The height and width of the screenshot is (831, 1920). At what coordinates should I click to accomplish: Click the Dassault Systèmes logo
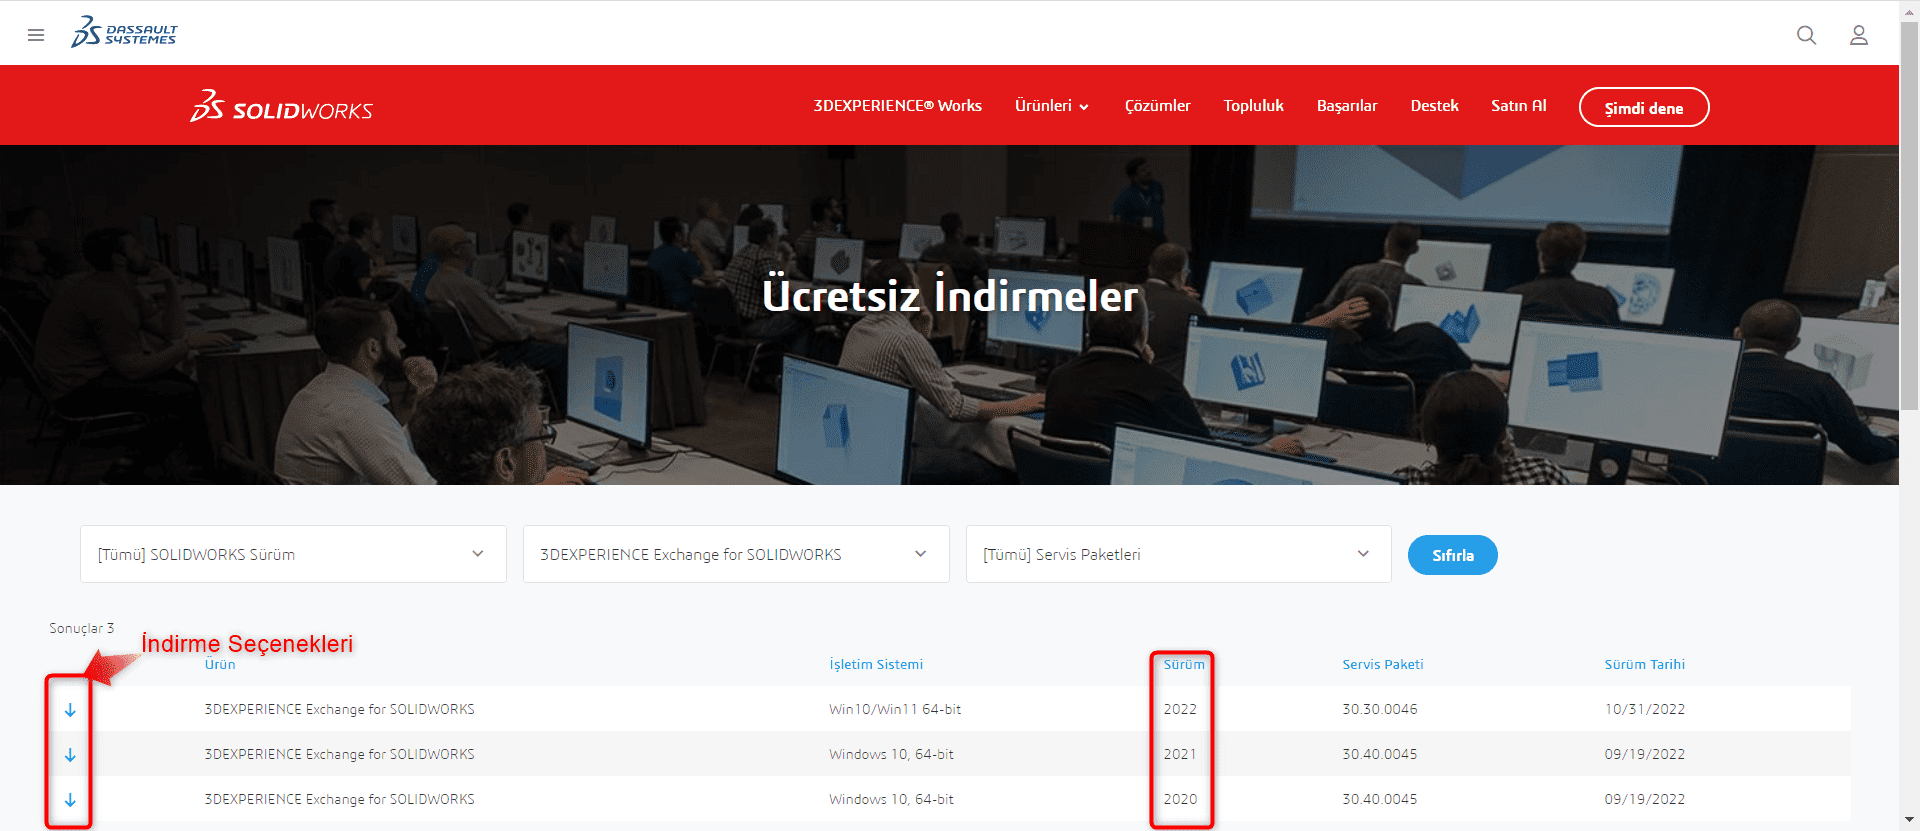[x=124, y=33]
